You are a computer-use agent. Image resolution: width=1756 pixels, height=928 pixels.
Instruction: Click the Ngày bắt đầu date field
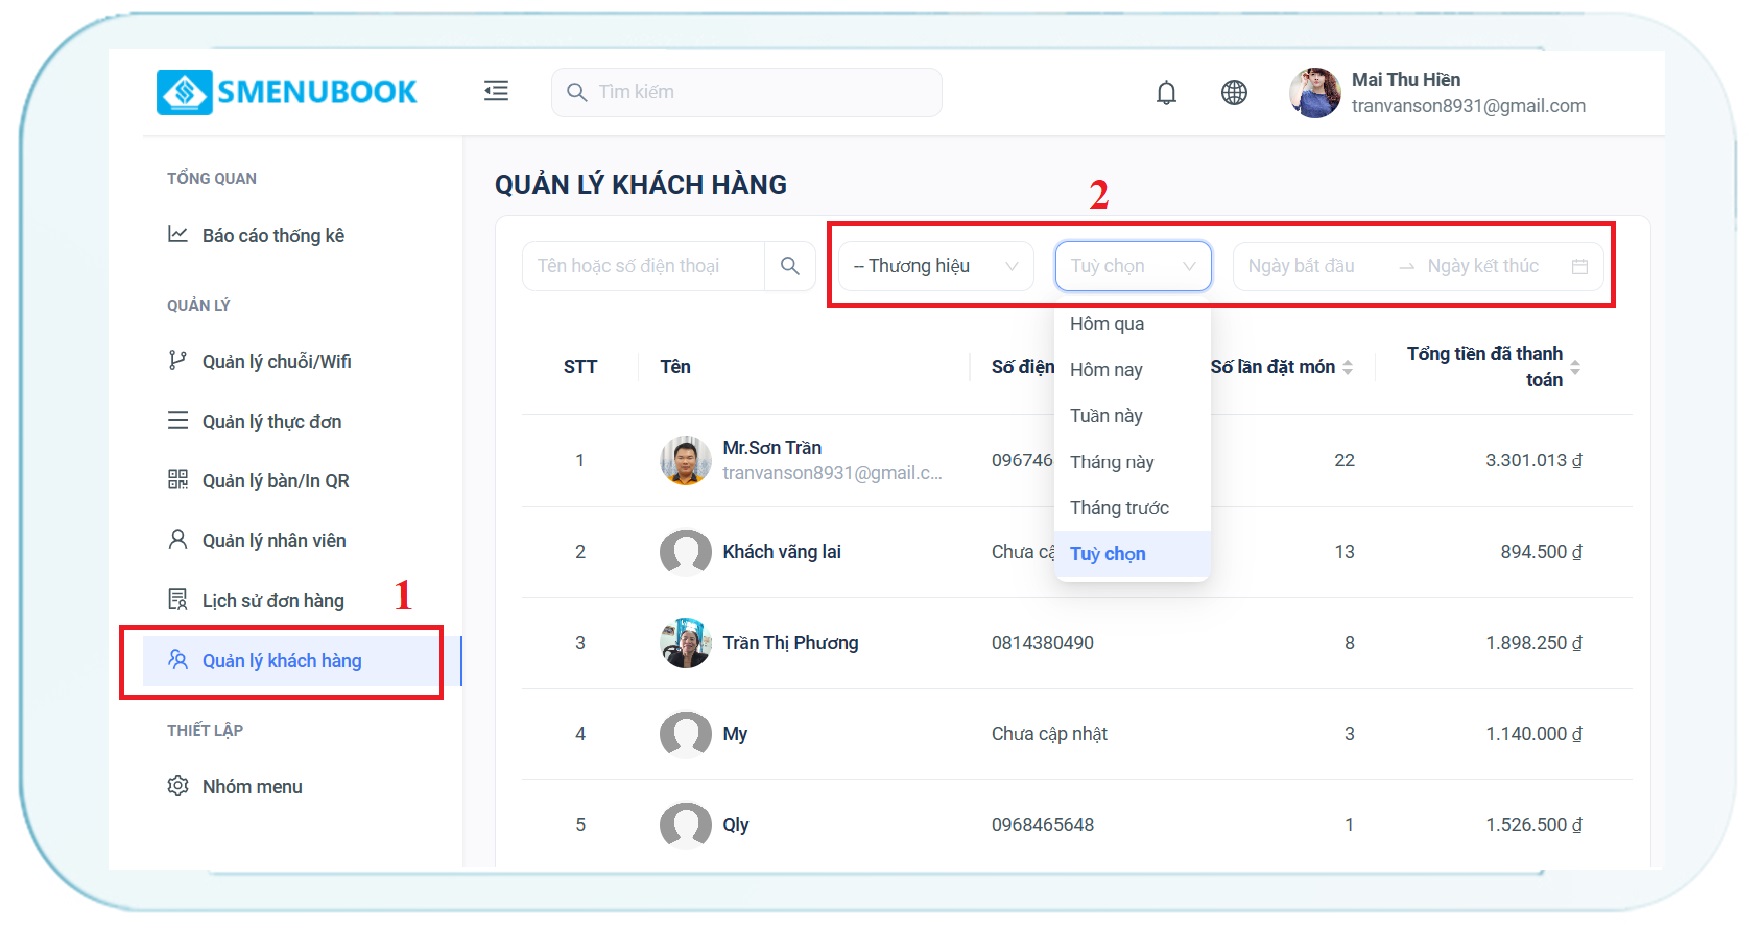pos(1302,266)
